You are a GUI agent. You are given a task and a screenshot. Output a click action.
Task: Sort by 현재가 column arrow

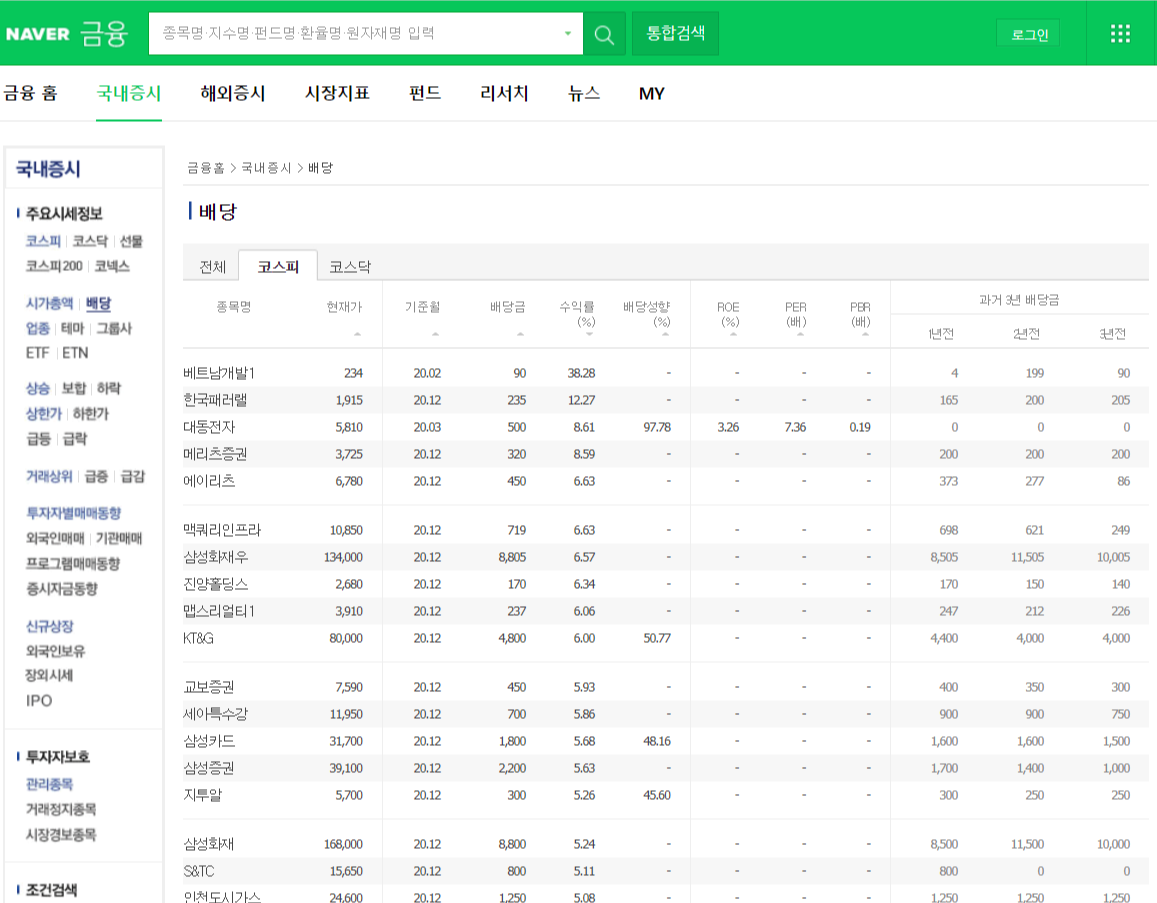pyautogui.click(x=357, y=334)
